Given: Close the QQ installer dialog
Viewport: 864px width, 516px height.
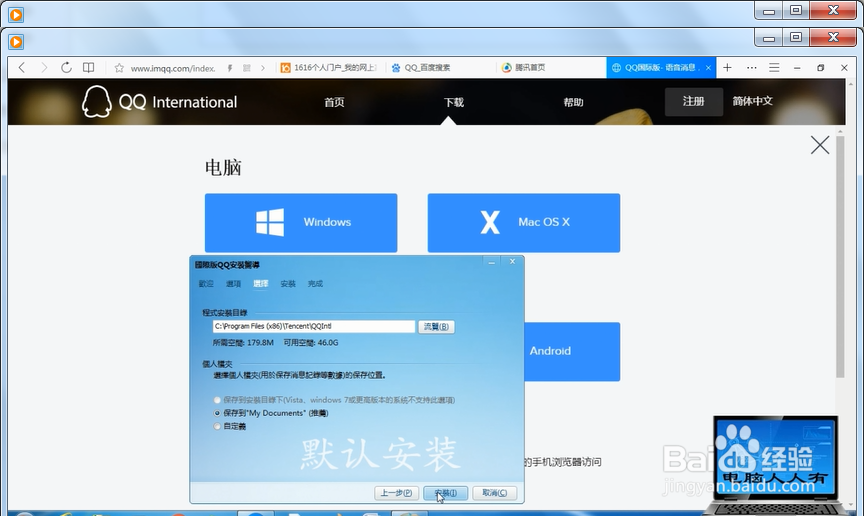Looking at the screenshot, I should [x=512, y=261].
